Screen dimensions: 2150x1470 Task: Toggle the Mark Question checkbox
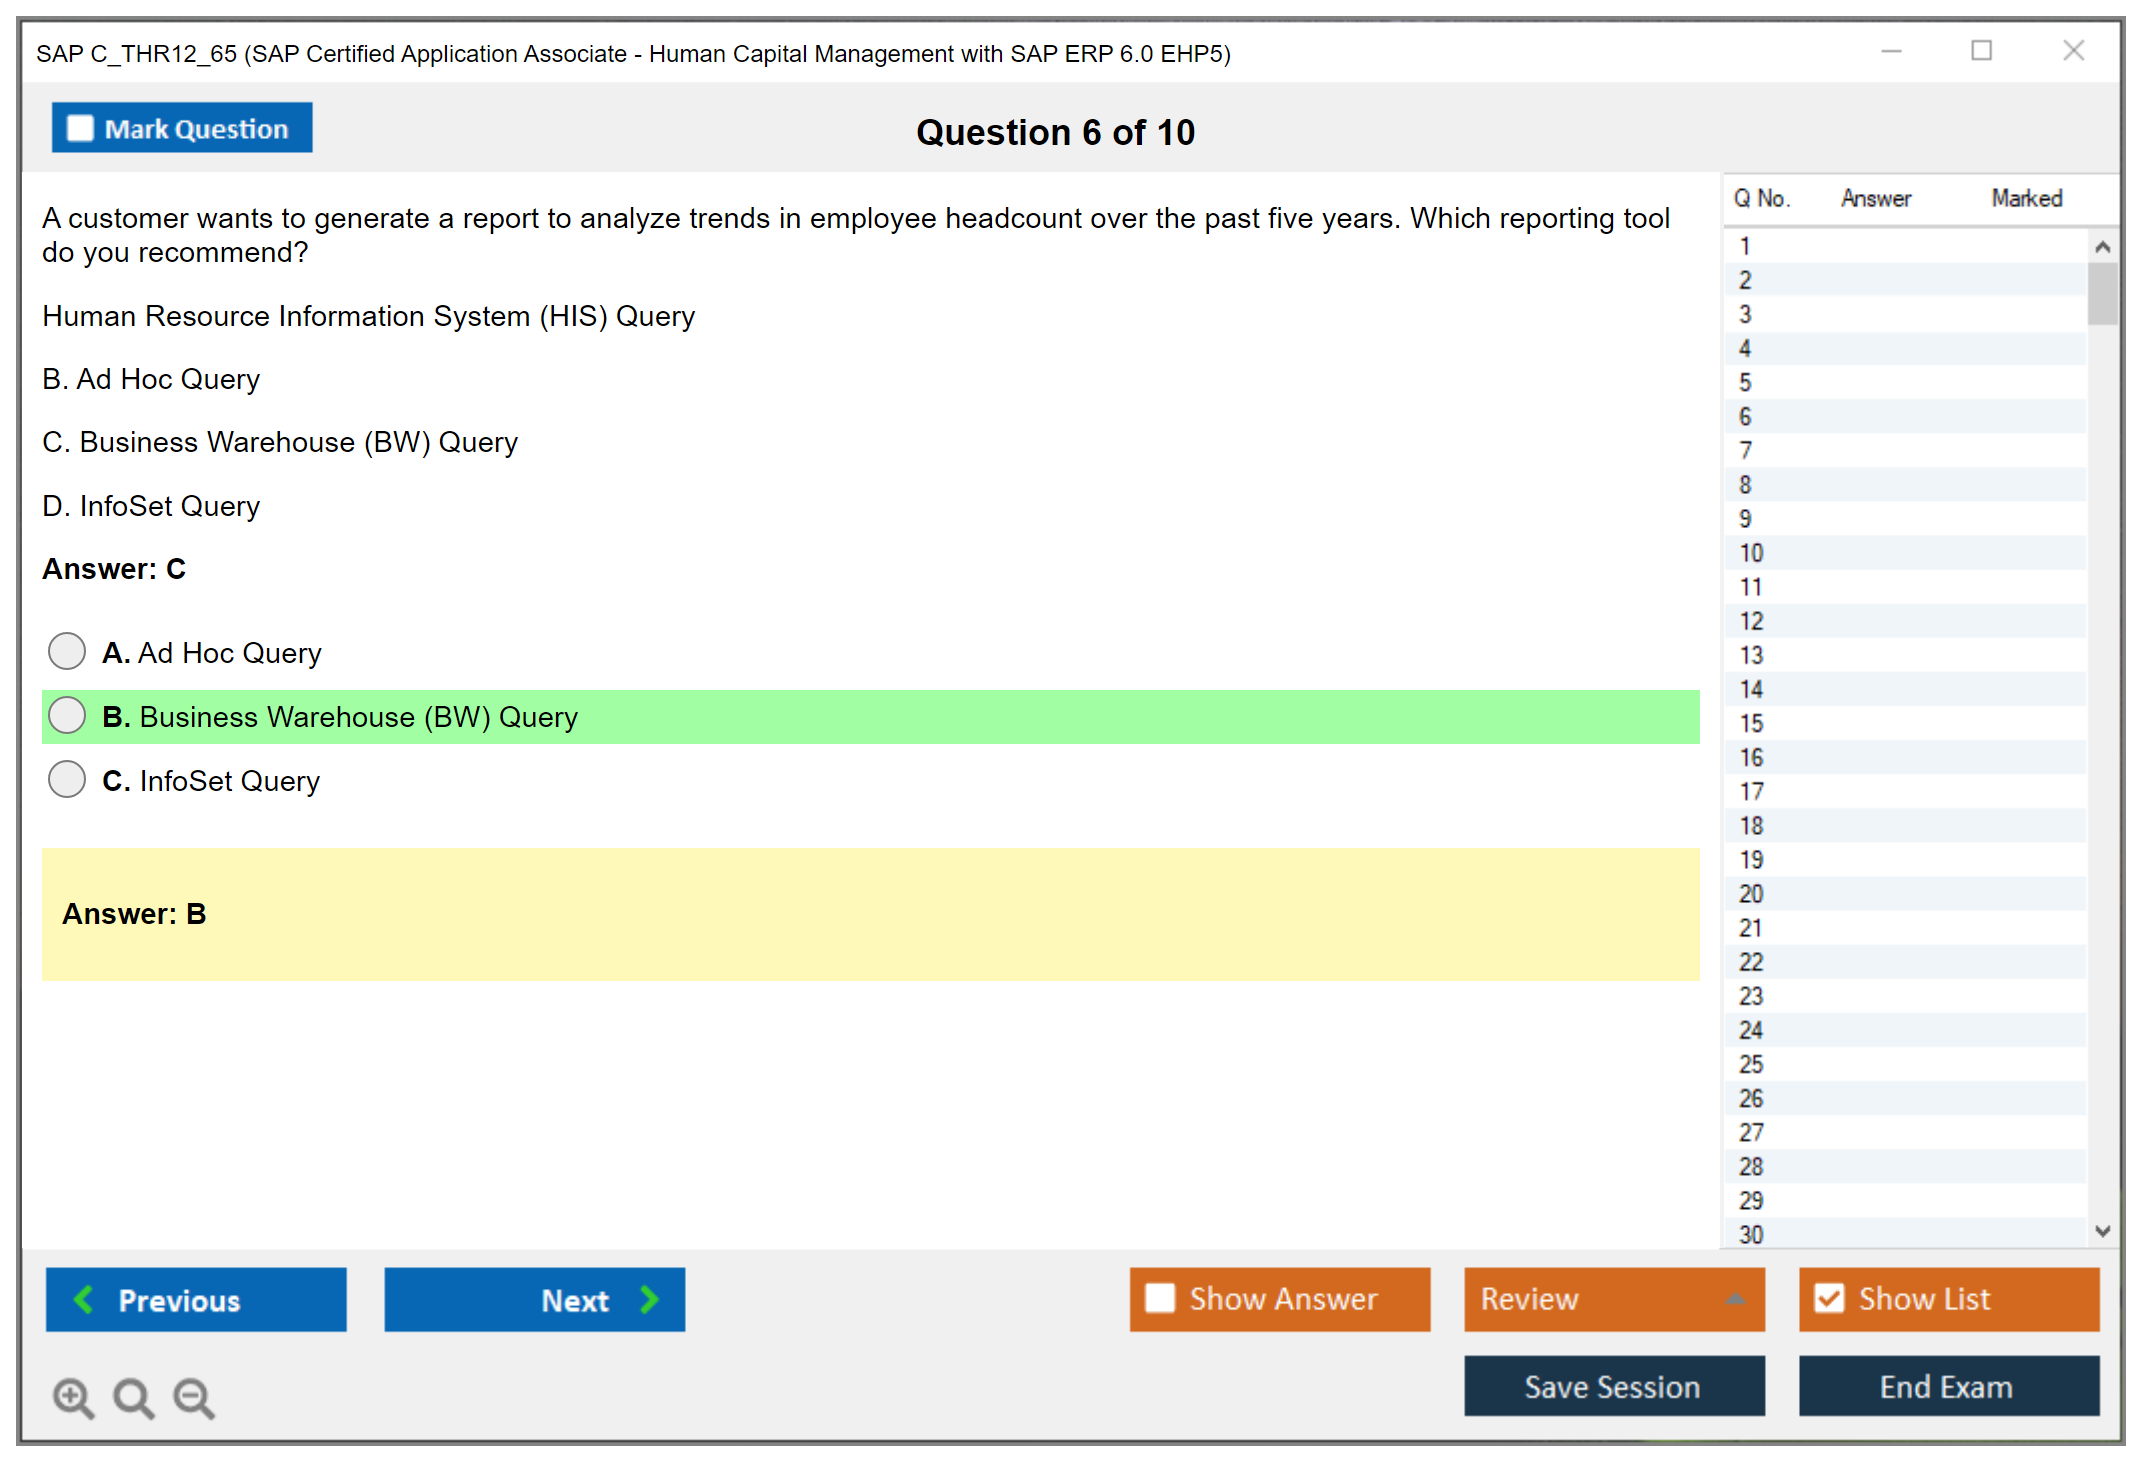point(80,129)
